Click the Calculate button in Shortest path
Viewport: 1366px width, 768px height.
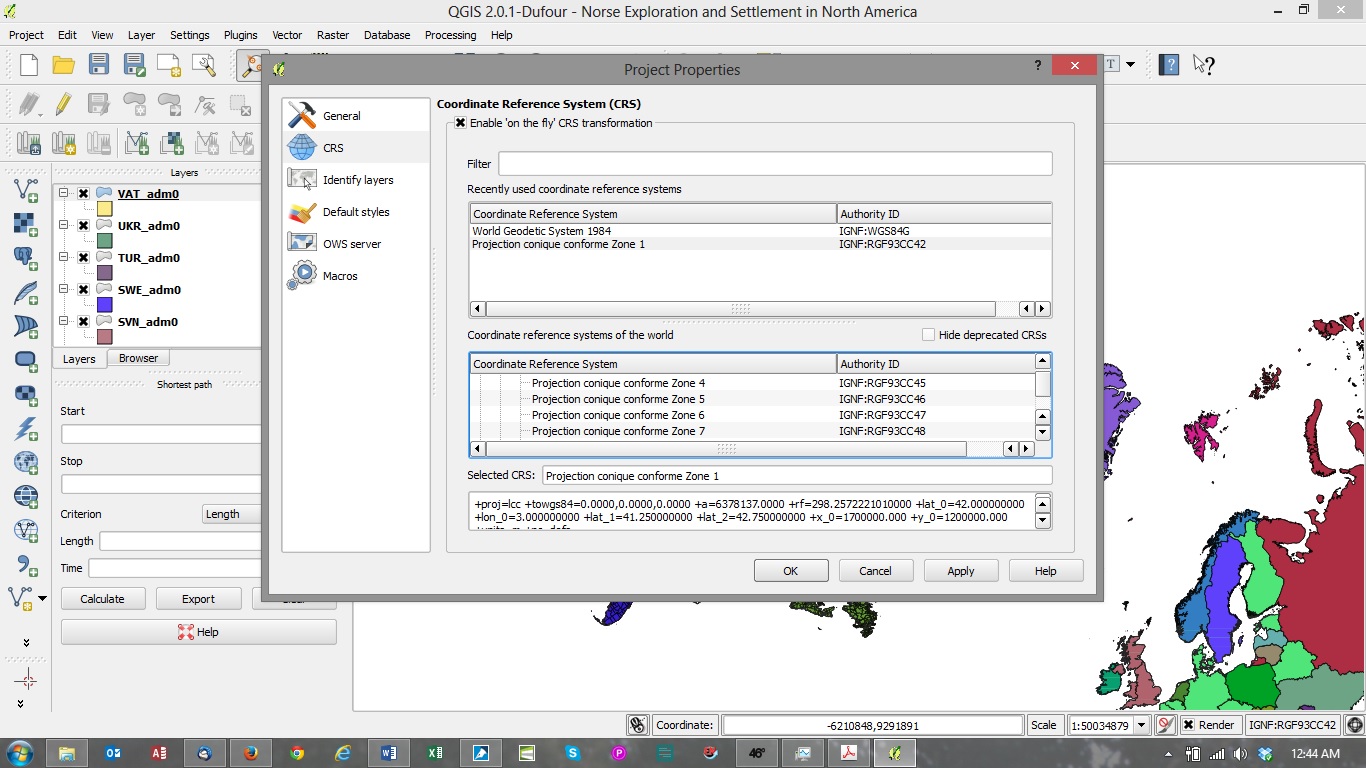click(103, 599)
